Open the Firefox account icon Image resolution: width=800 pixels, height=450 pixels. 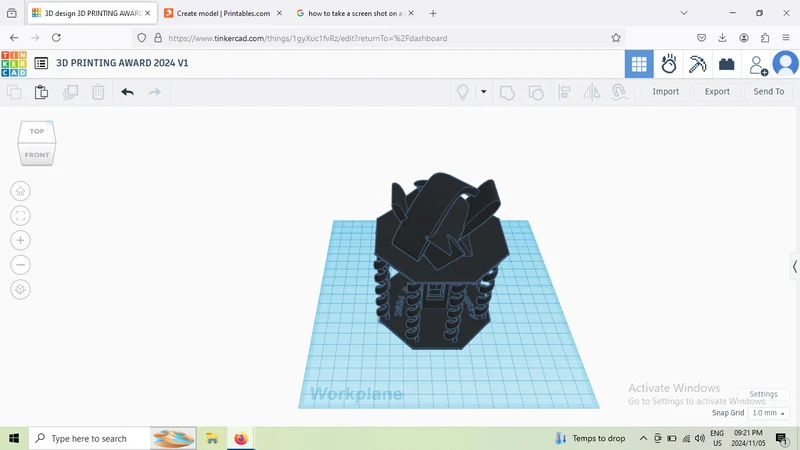[x=744, y=38]
